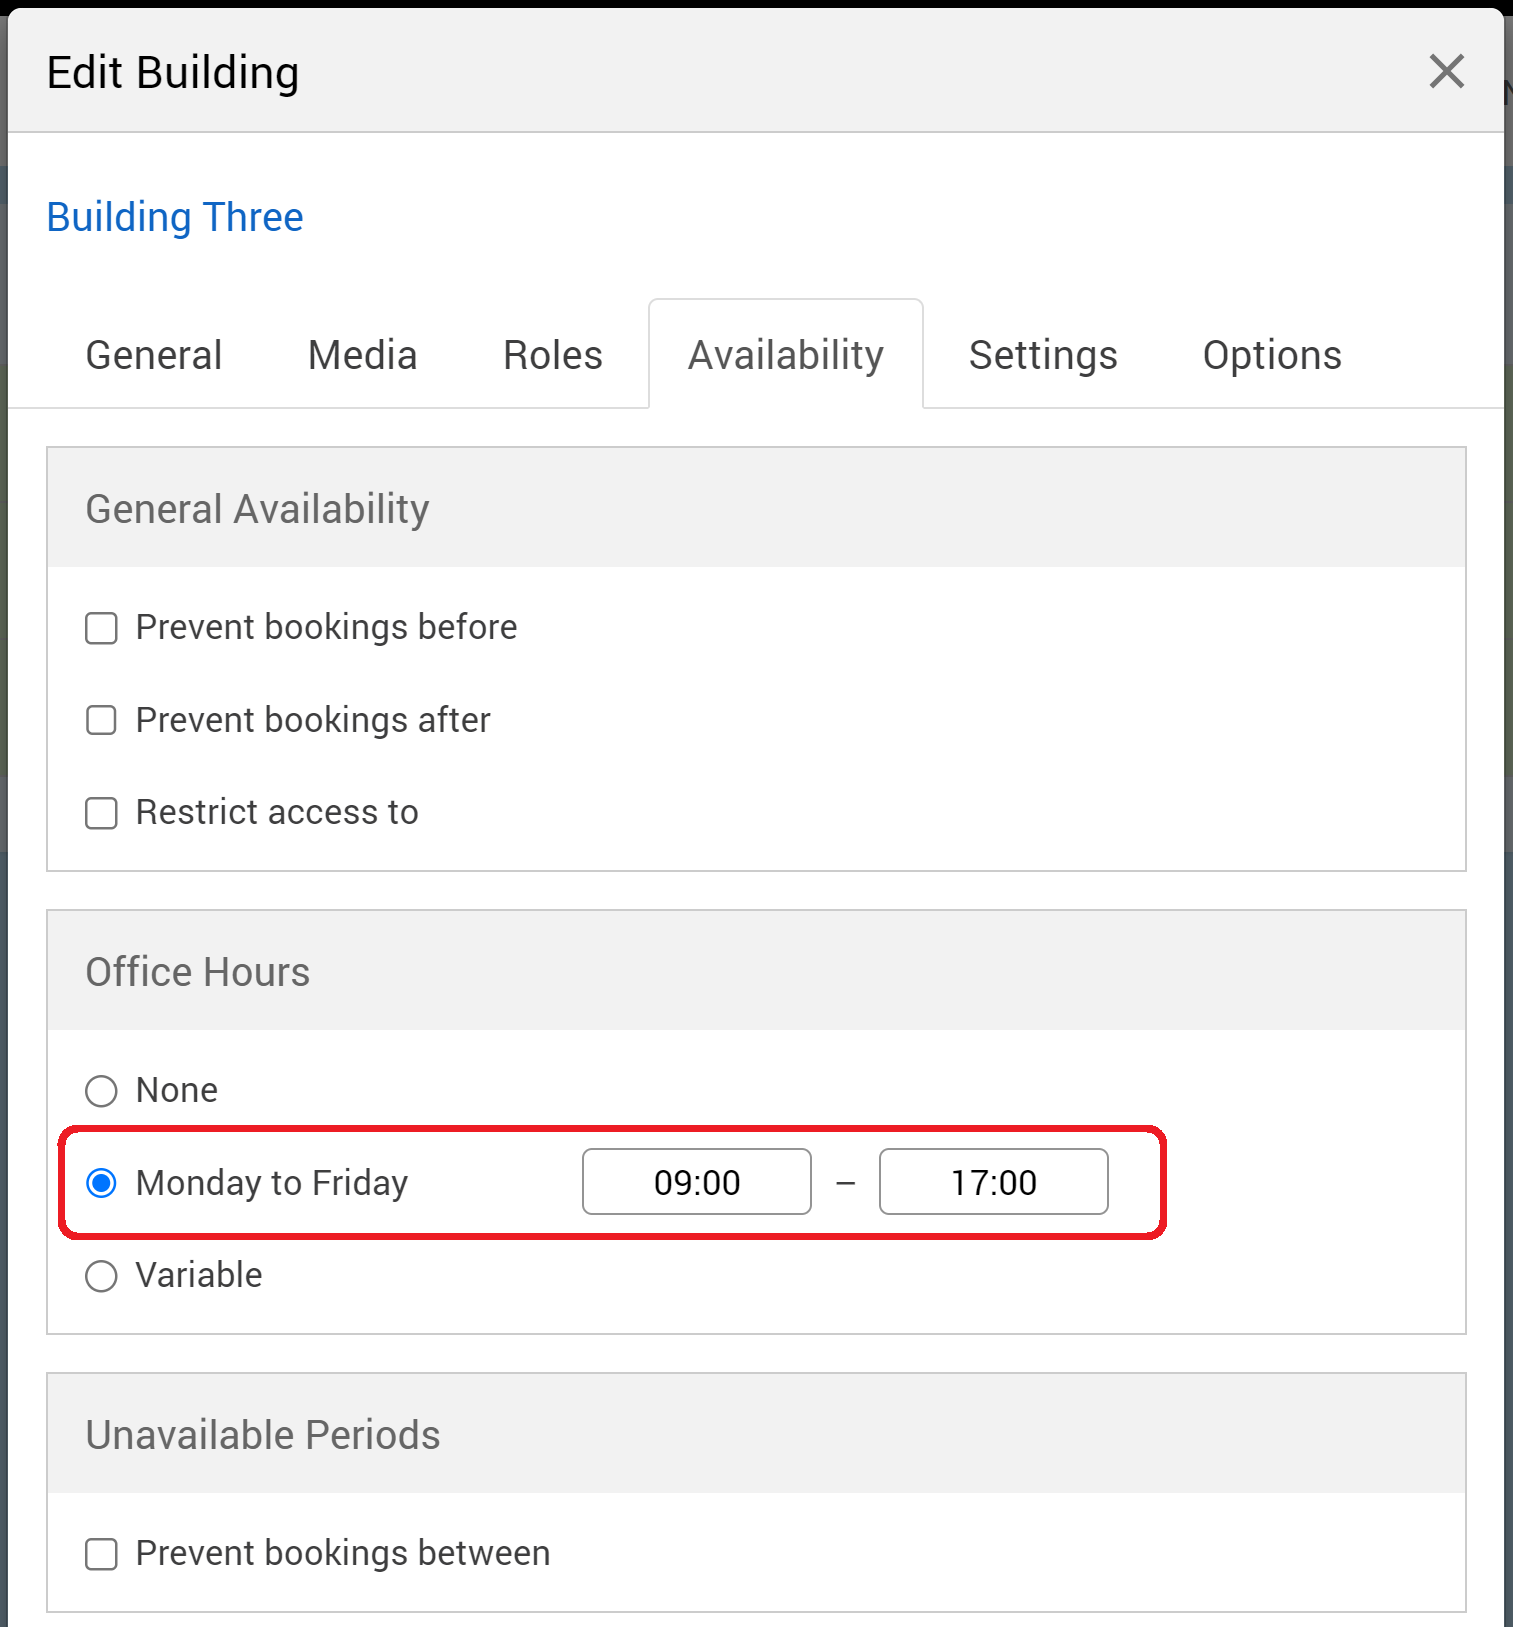This screenshot has width=1513, height=1627.
Task: Click the 09:00 start time field
Action: pyautogui.click(x=697, y=1182)
